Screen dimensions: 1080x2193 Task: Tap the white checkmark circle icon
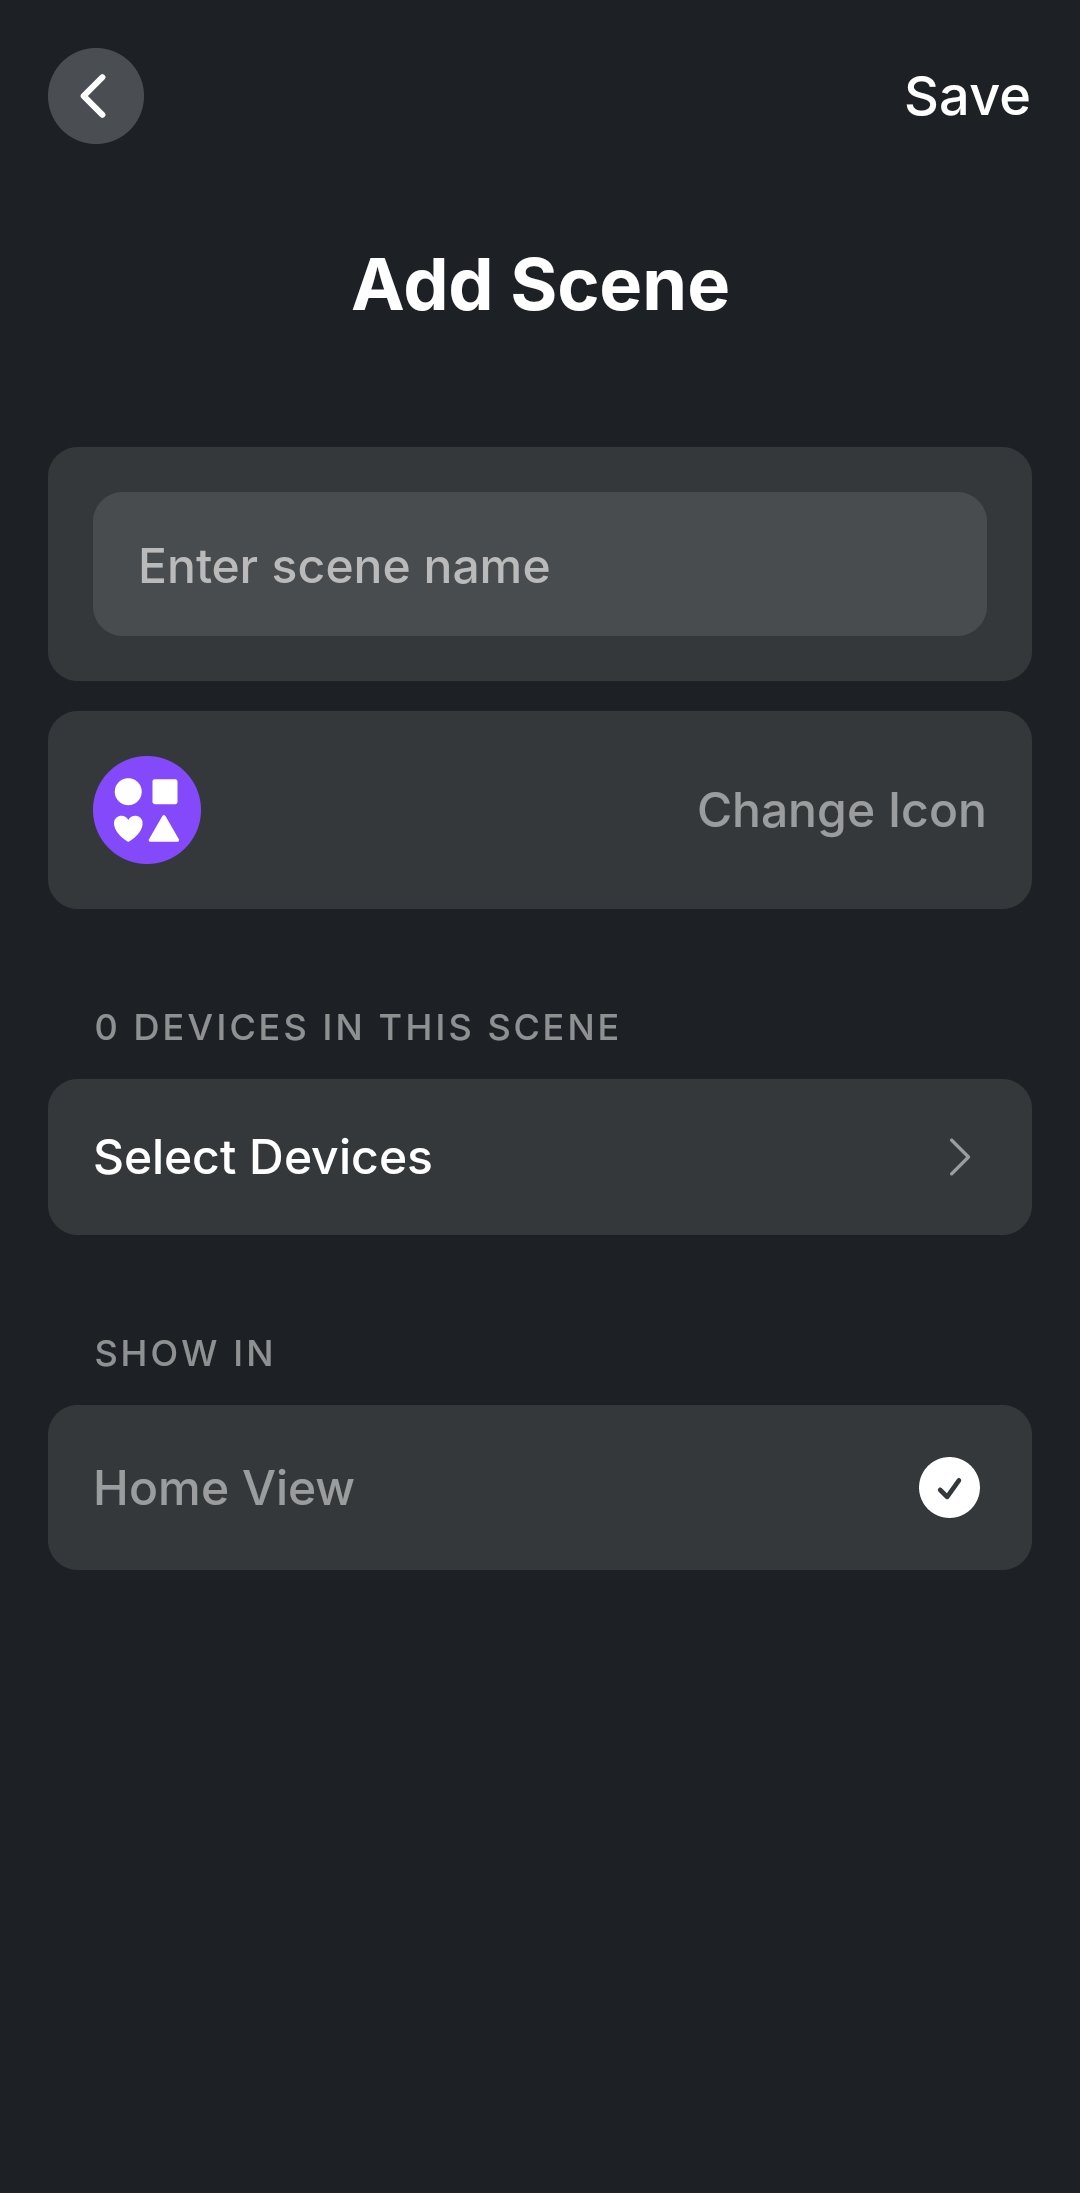[x=949, y=1487]
